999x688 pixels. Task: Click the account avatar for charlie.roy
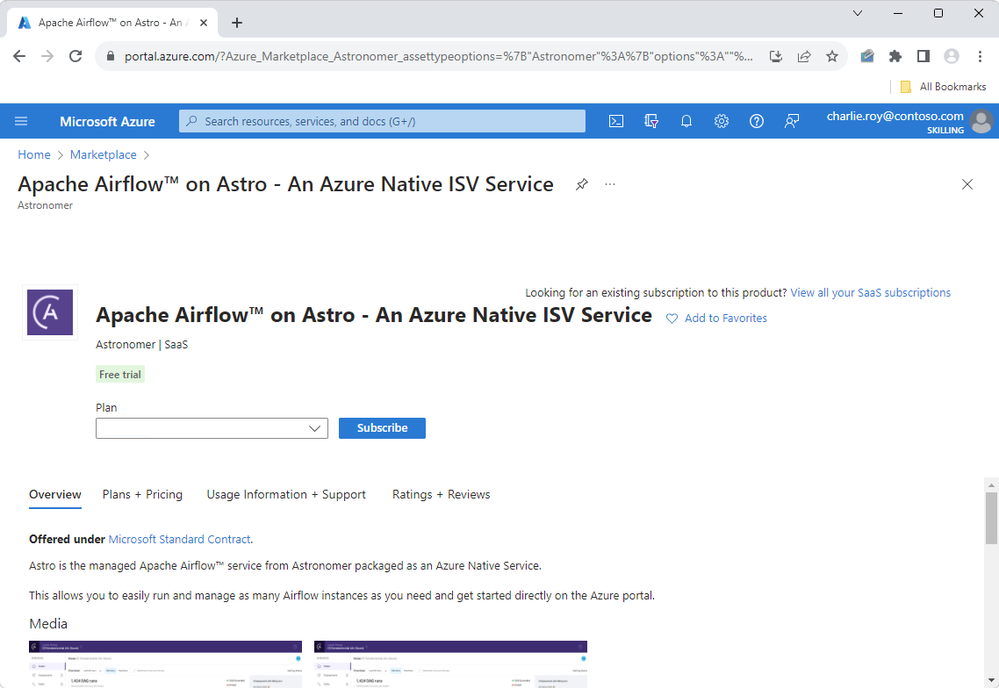pyautogui.click(x=981, y=121)
